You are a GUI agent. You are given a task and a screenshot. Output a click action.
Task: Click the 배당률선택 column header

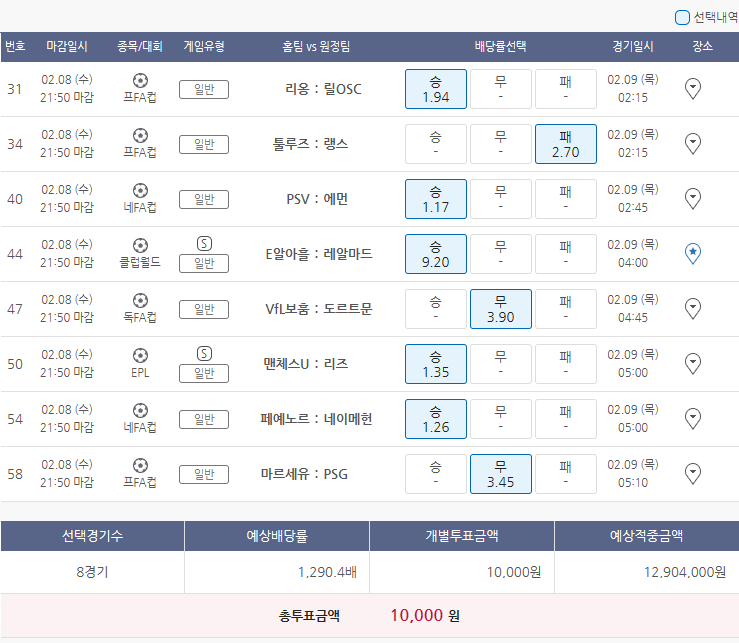501,46
